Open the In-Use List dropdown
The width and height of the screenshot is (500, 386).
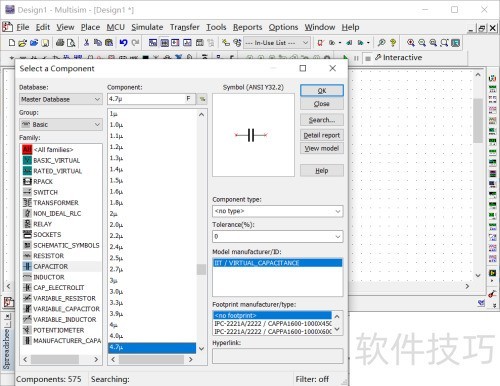coord(277,43)
